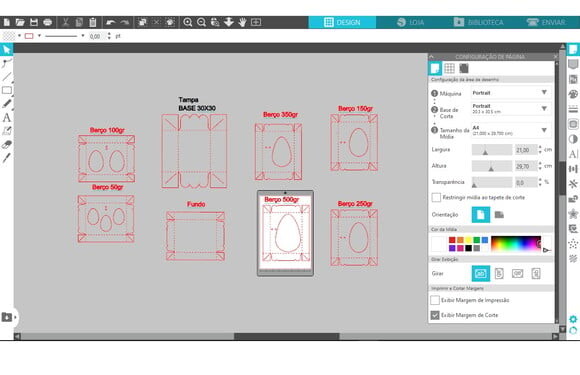Select the Edit Points tool
Viewport: 580px width, 375px height.
[x=7, y=63]
